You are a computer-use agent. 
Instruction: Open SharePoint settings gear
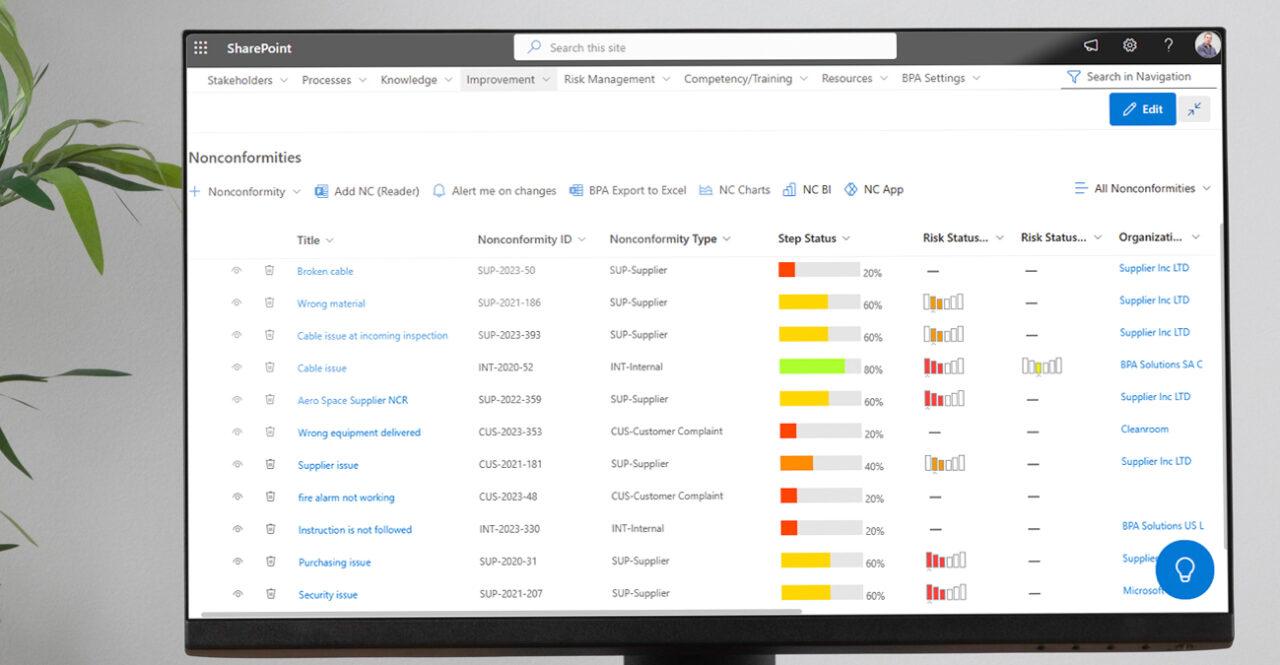pos(1129,45)
